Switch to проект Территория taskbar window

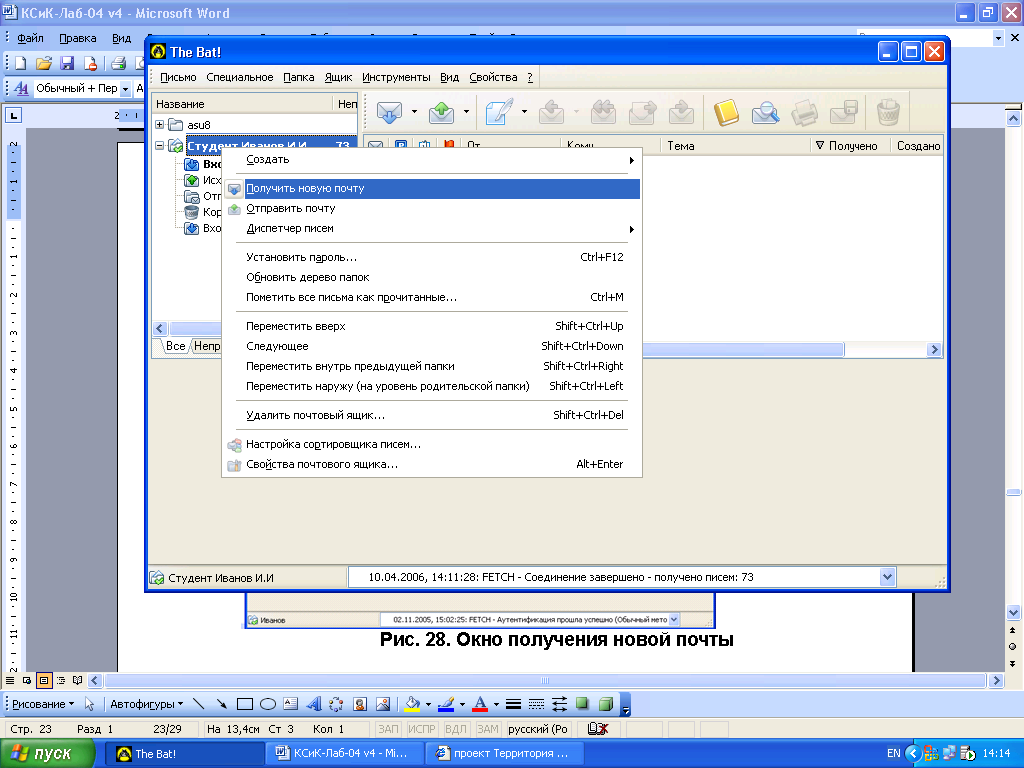coord(505,754)
